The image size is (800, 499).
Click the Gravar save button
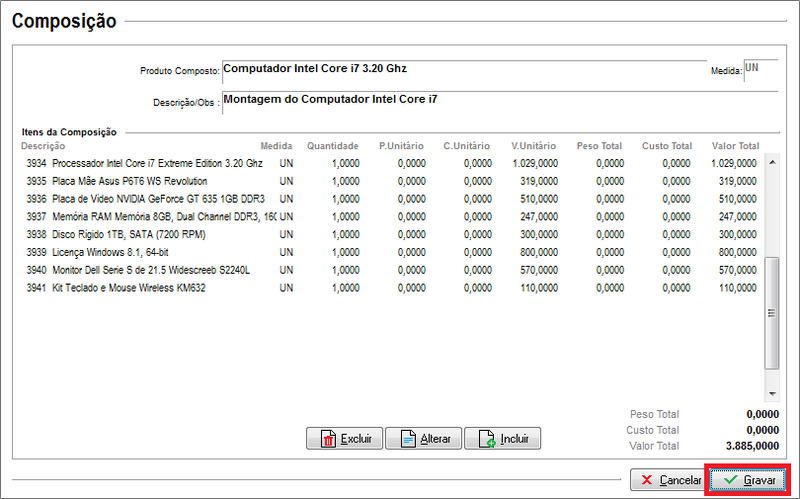tap(750, 480)
